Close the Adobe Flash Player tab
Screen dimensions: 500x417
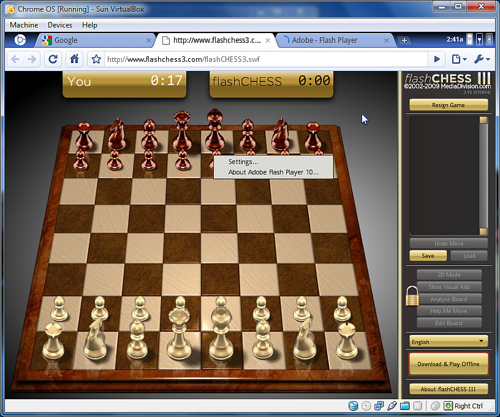point(386,40)
